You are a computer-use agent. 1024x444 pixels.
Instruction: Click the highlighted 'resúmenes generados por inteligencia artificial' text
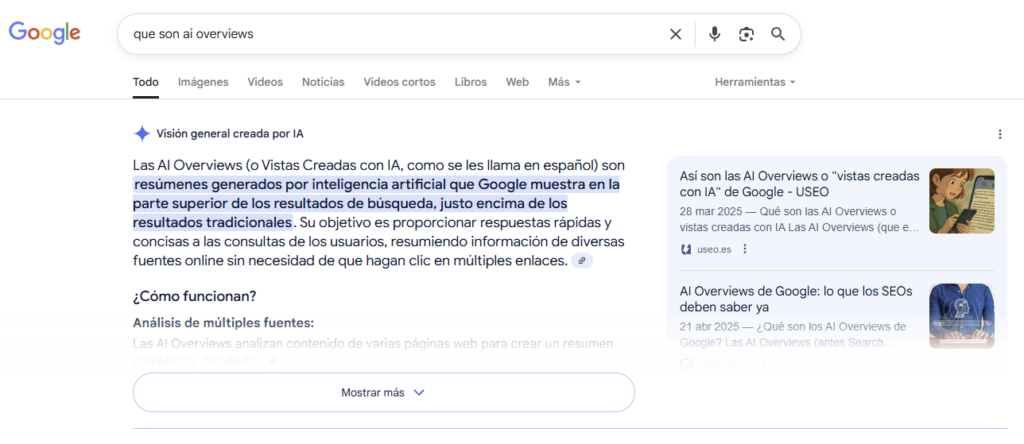click(290, 184)
